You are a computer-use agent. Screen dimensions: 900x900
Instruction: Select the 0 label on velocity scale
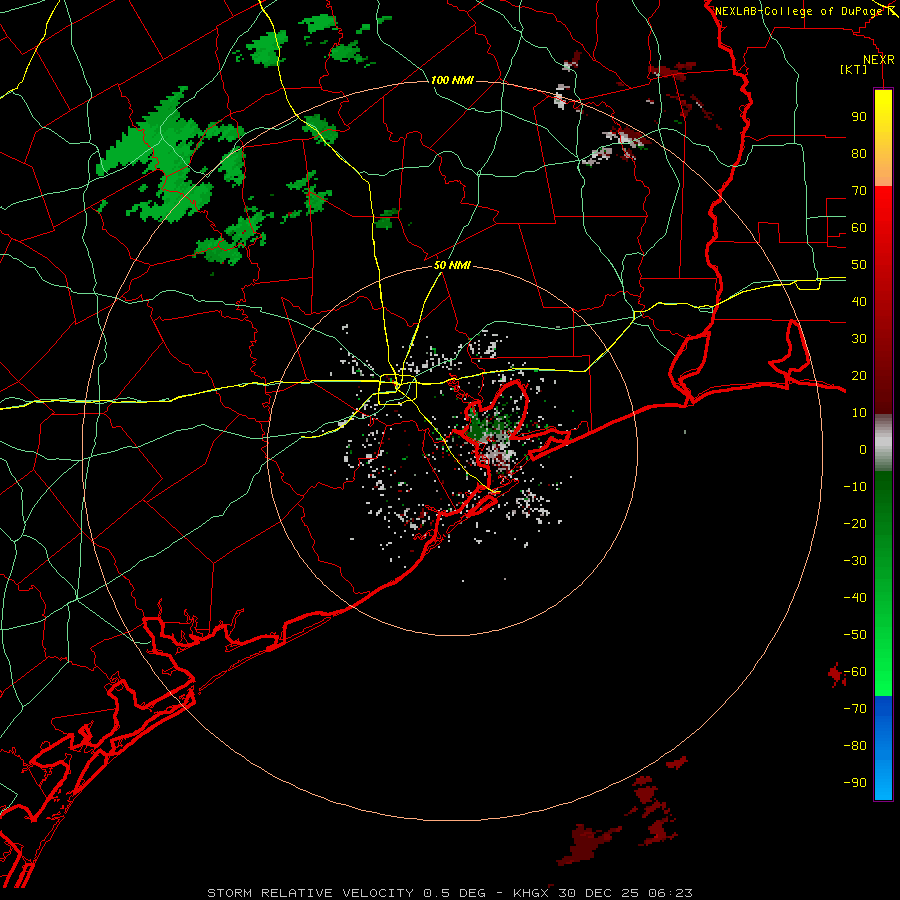pyautogui.click(x=863, y=449)
